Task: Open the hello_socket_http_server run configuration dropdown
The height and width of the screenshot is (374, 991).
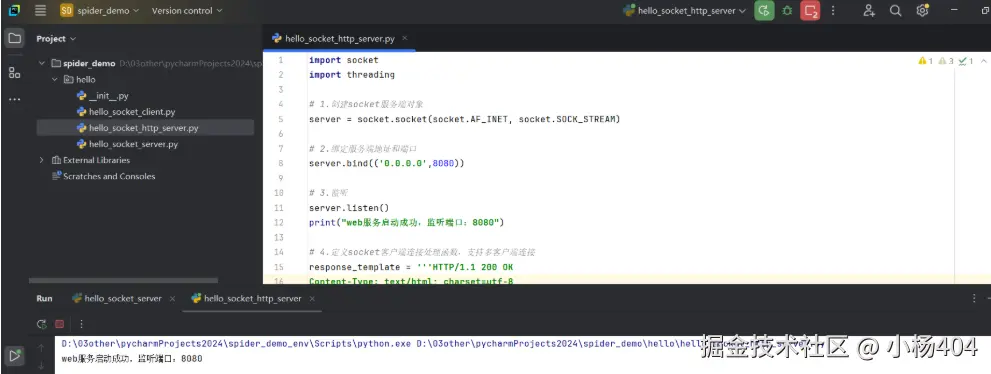Action: coord(684,10)
